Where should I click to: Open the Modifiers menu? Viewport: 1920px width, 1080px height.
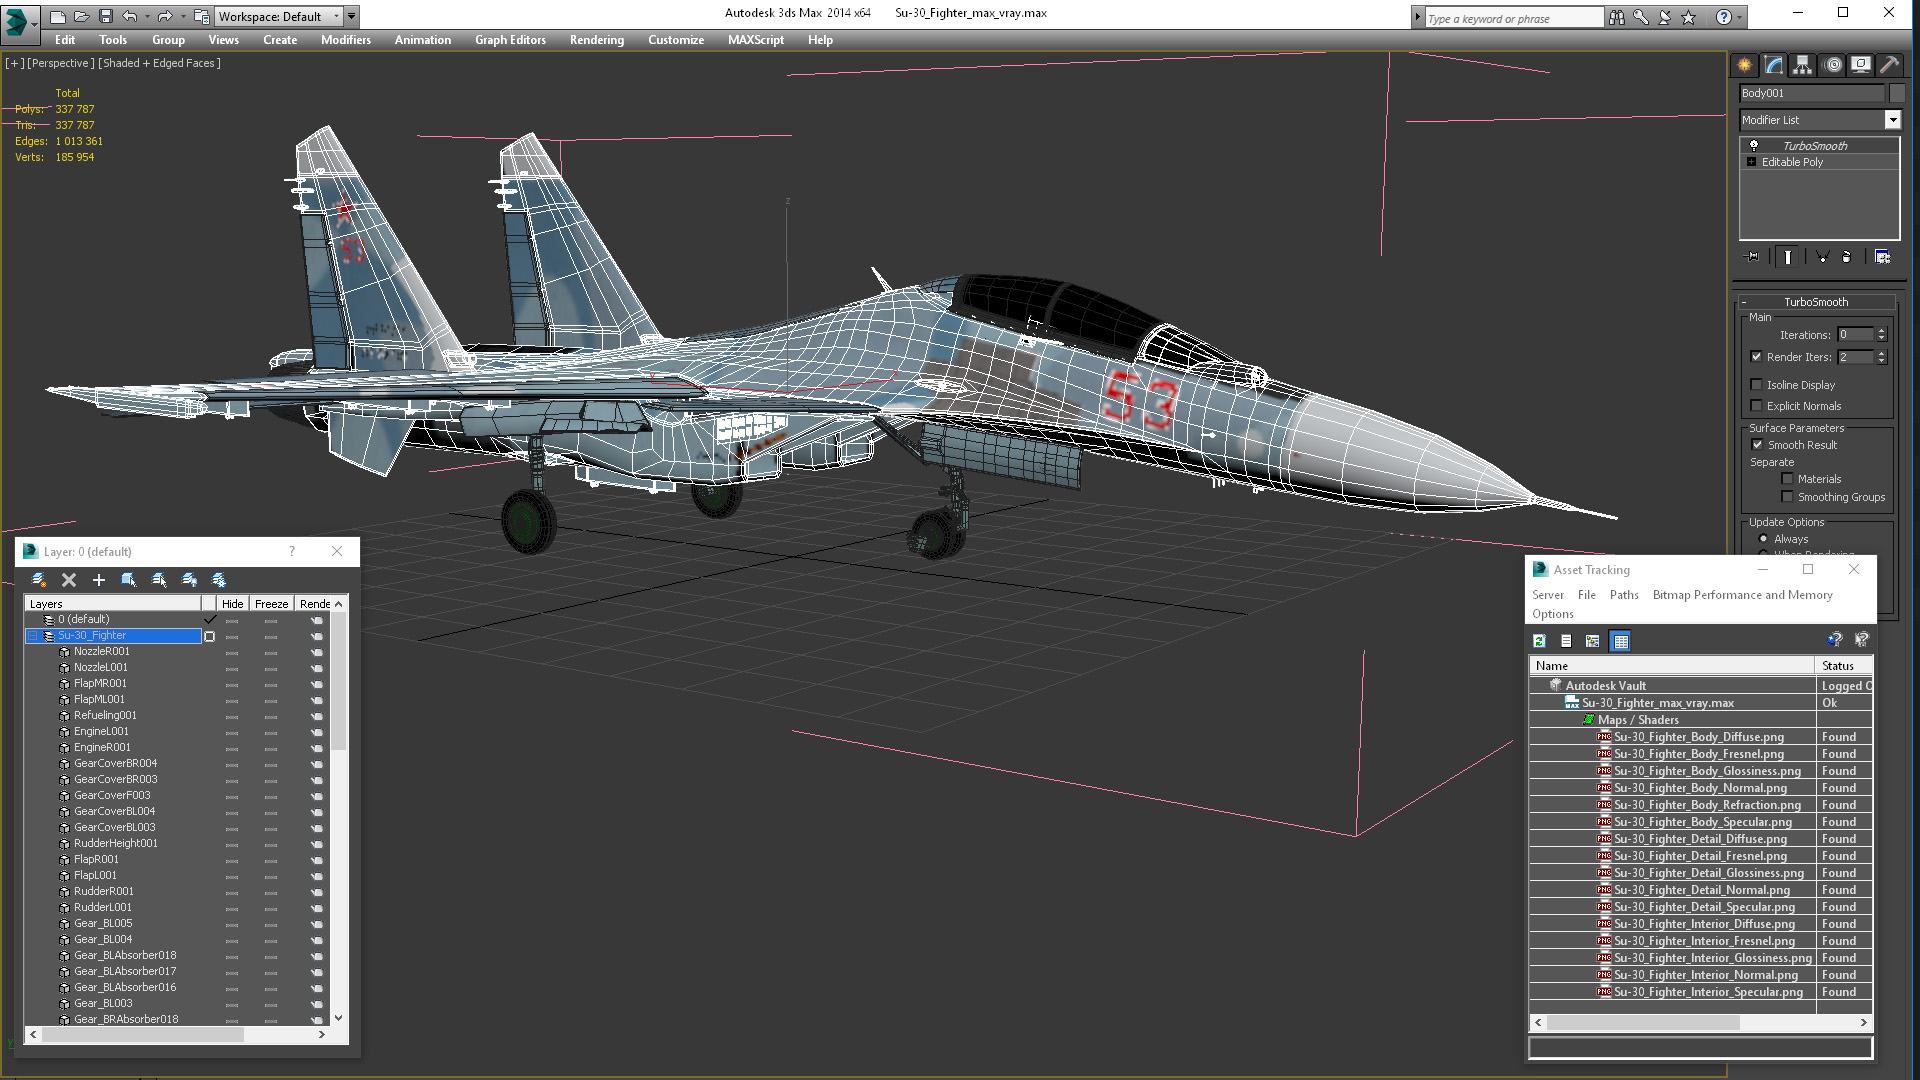pyautogui.click(x=345, y=40)
